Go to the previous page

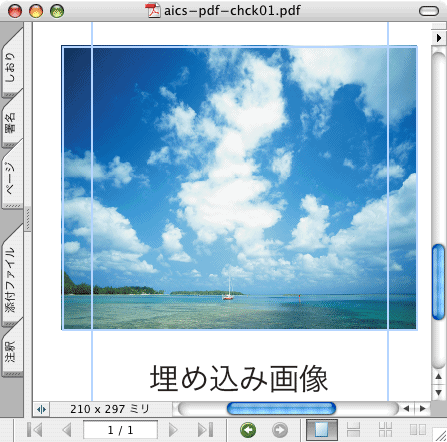(67, 430)
